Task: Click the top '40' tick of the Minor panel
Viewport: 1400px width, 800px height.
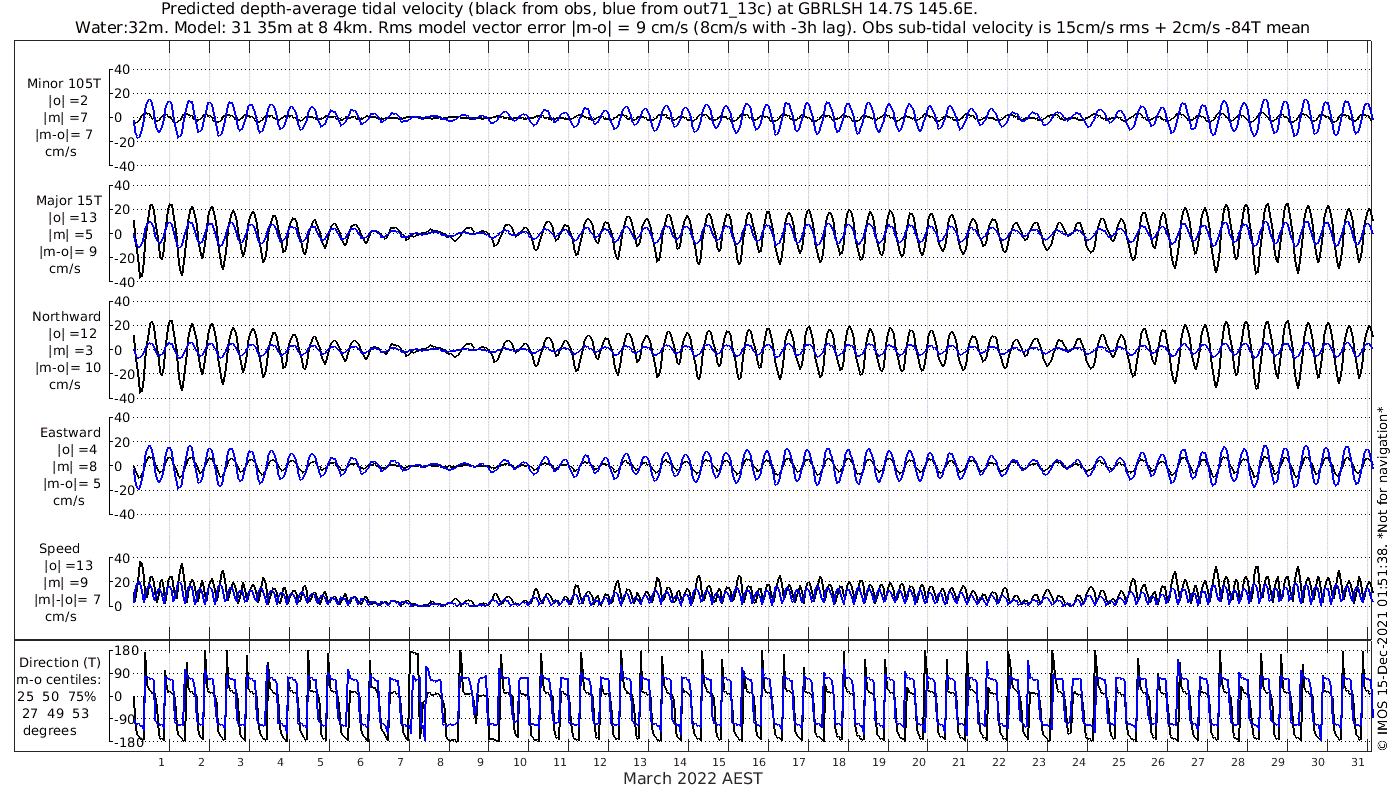Action: point(122,69)
